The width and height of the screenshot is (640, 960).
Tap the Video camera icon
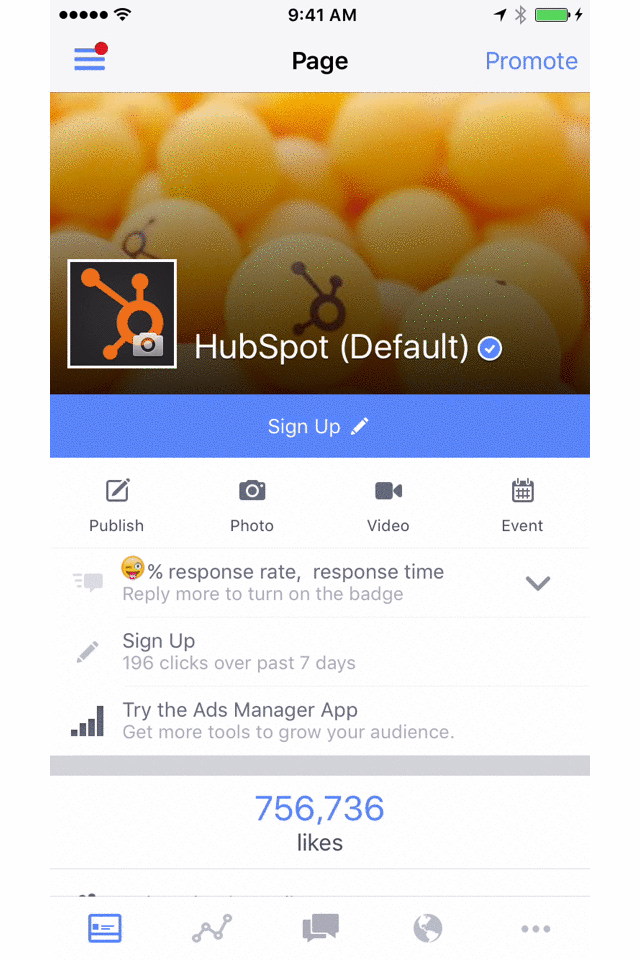click(x=388, y=490)
